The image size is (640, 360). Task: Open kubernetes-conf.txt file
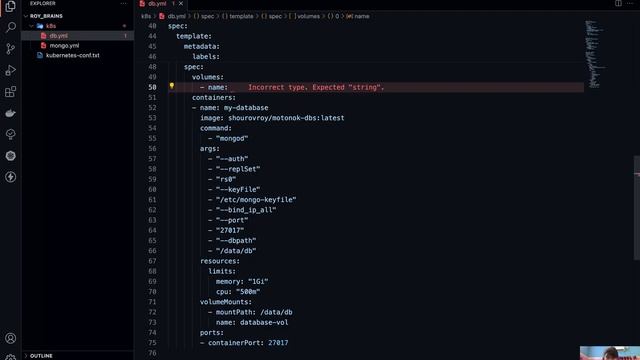(73, 55)
